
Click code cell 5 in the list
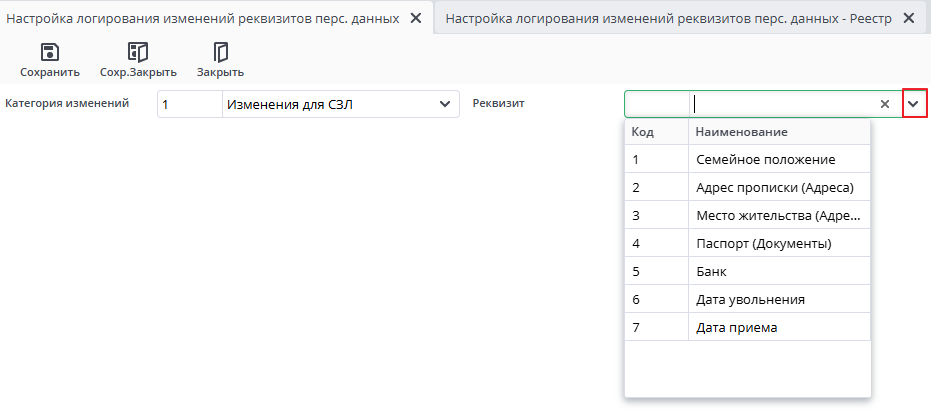pos(657,271)
